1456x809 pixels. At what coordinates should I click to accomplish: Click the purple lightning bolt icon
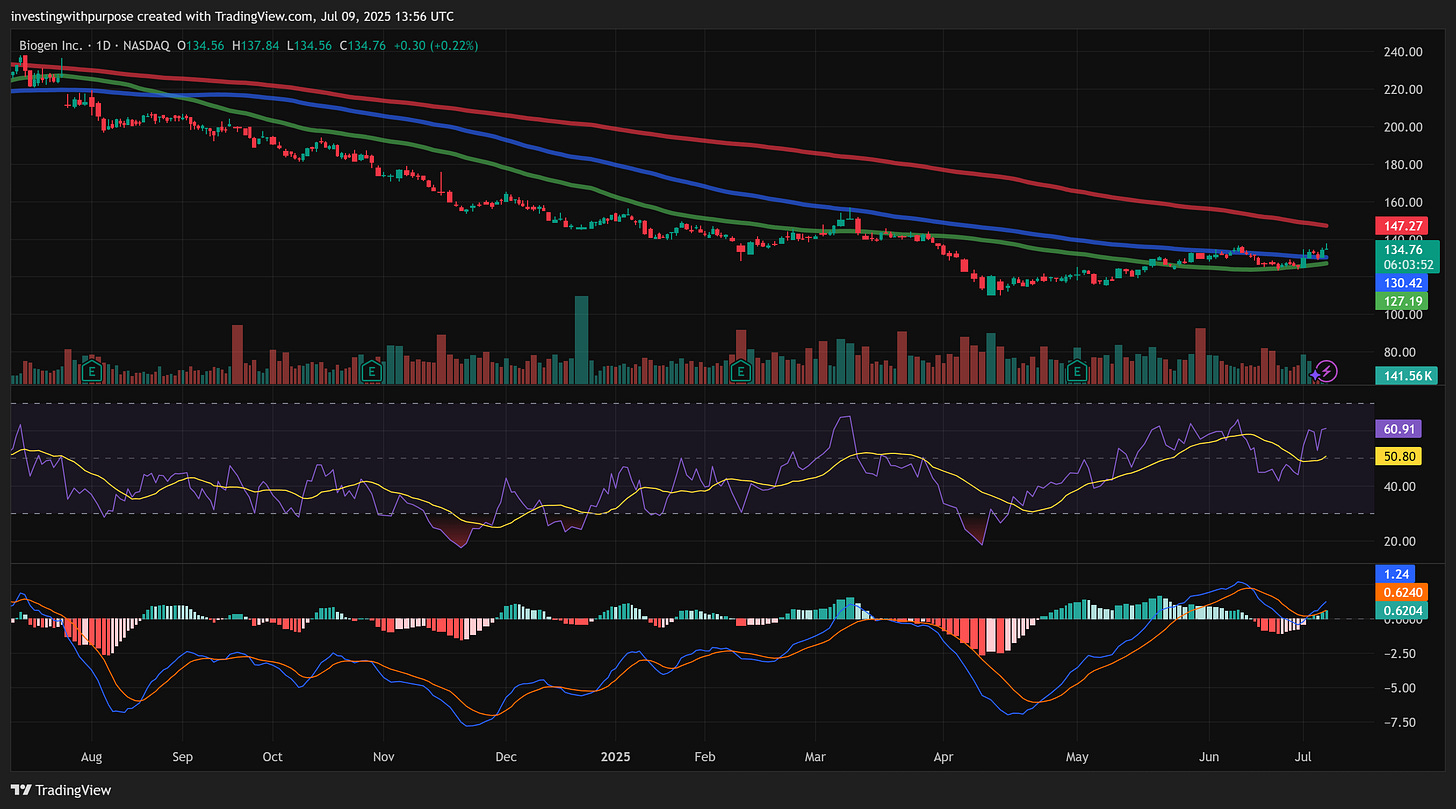tap(1326, 371)
